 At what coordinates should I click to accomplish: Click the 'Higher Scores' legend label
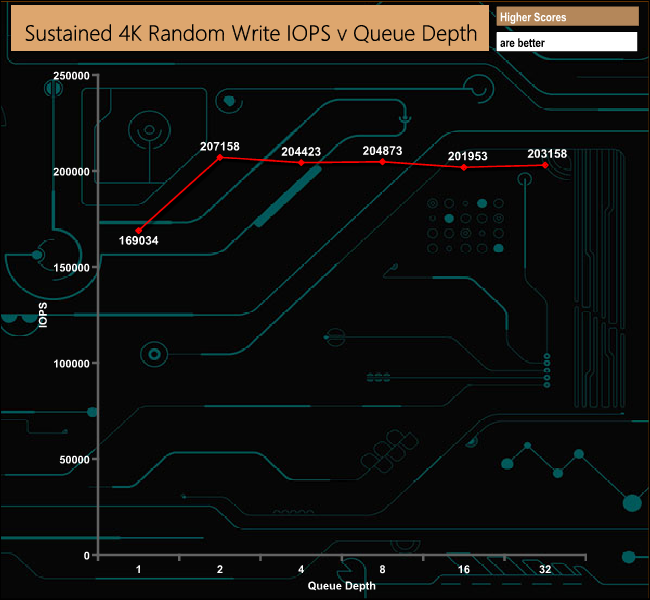click(533, 17)
